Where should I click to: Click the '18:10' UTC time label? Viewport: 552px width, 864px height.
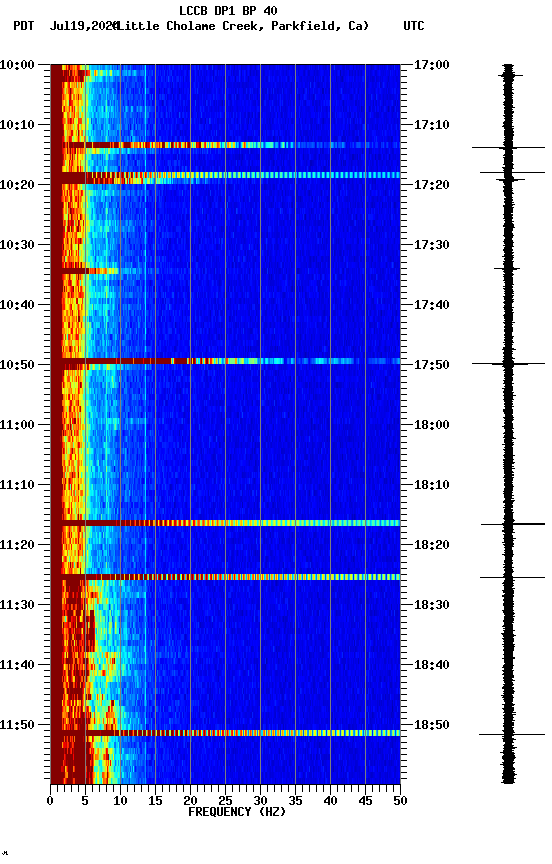(x=431, y=485)
